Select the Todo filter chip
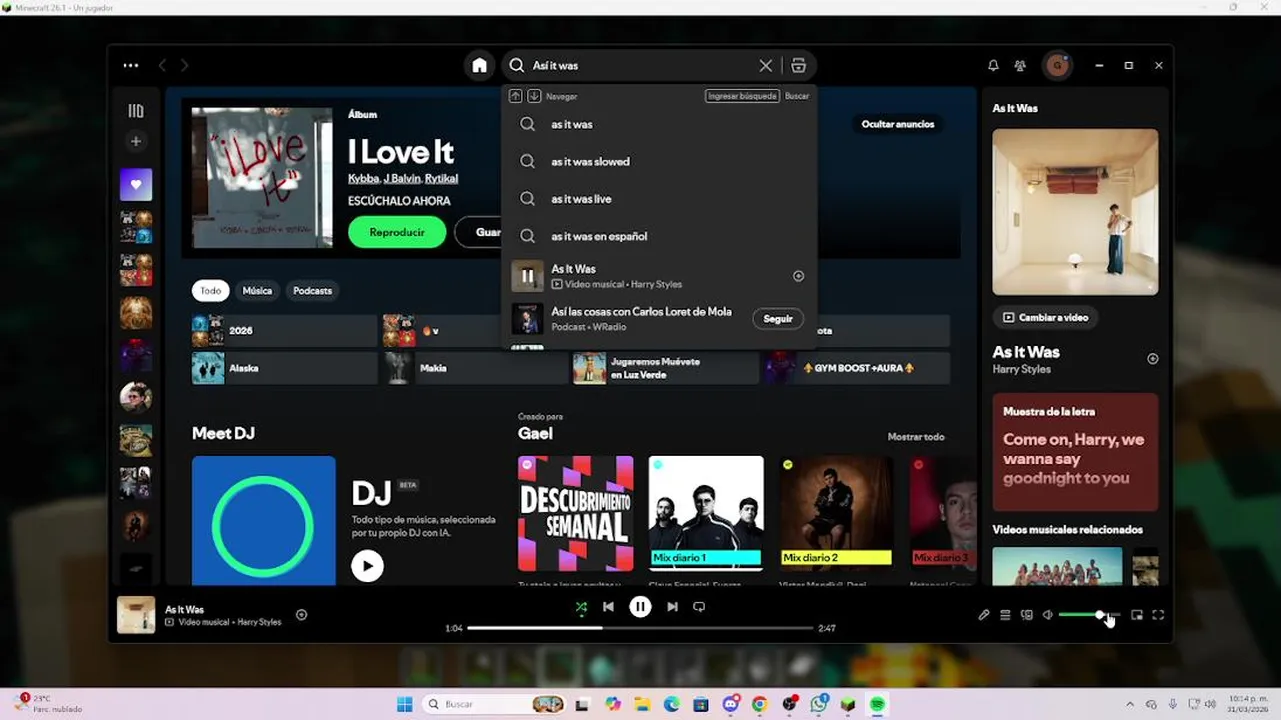This screenshot has width=1281, height=720. 210,291
